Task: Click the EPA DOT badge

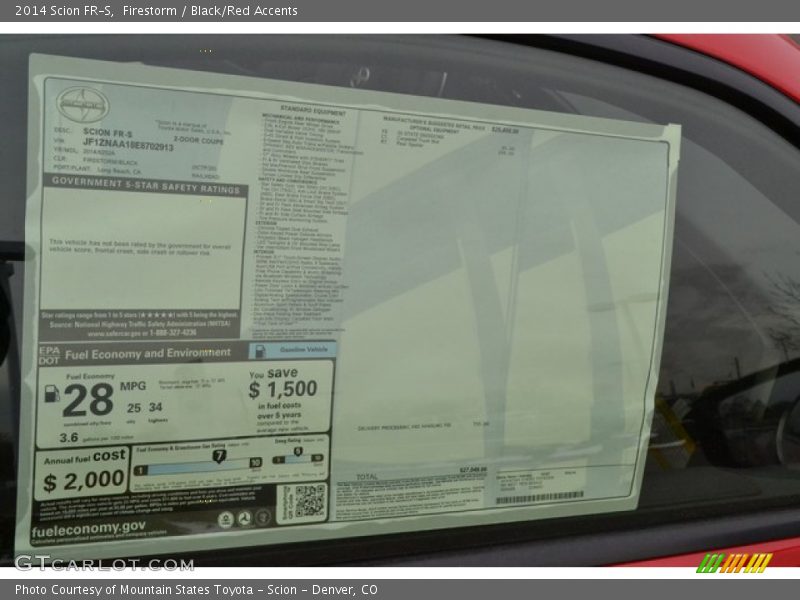Action: pos(49,355)
